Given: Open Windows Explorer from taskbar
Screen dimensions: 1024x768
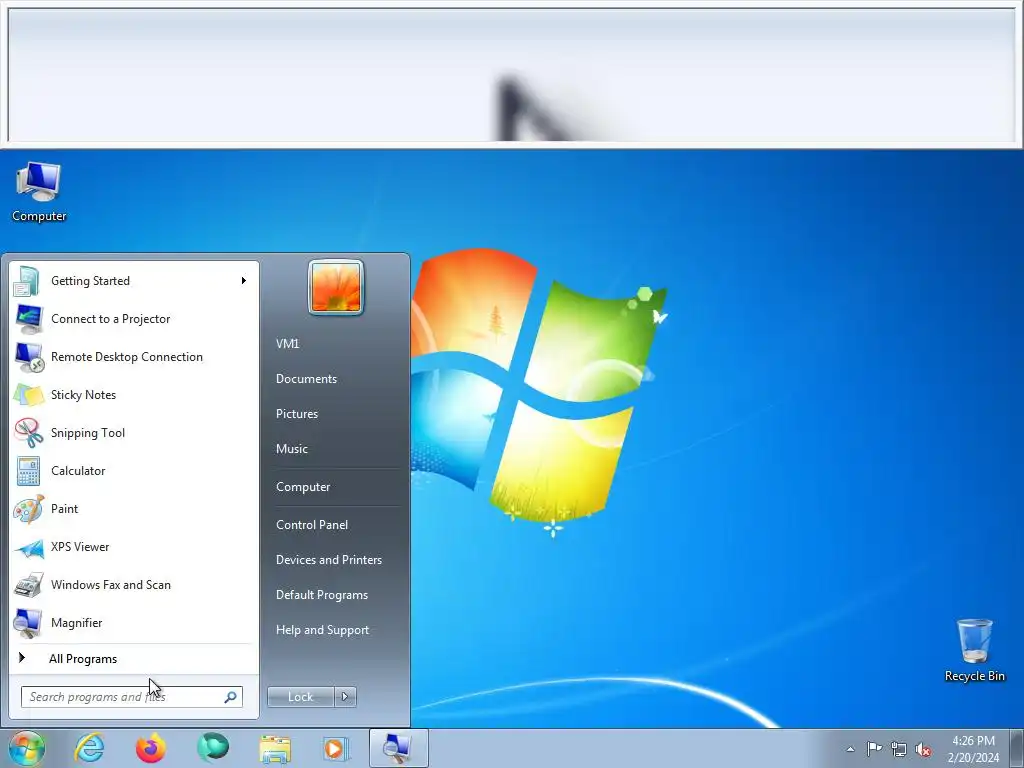Looking at the screenshot, I should tap(275, 748).
